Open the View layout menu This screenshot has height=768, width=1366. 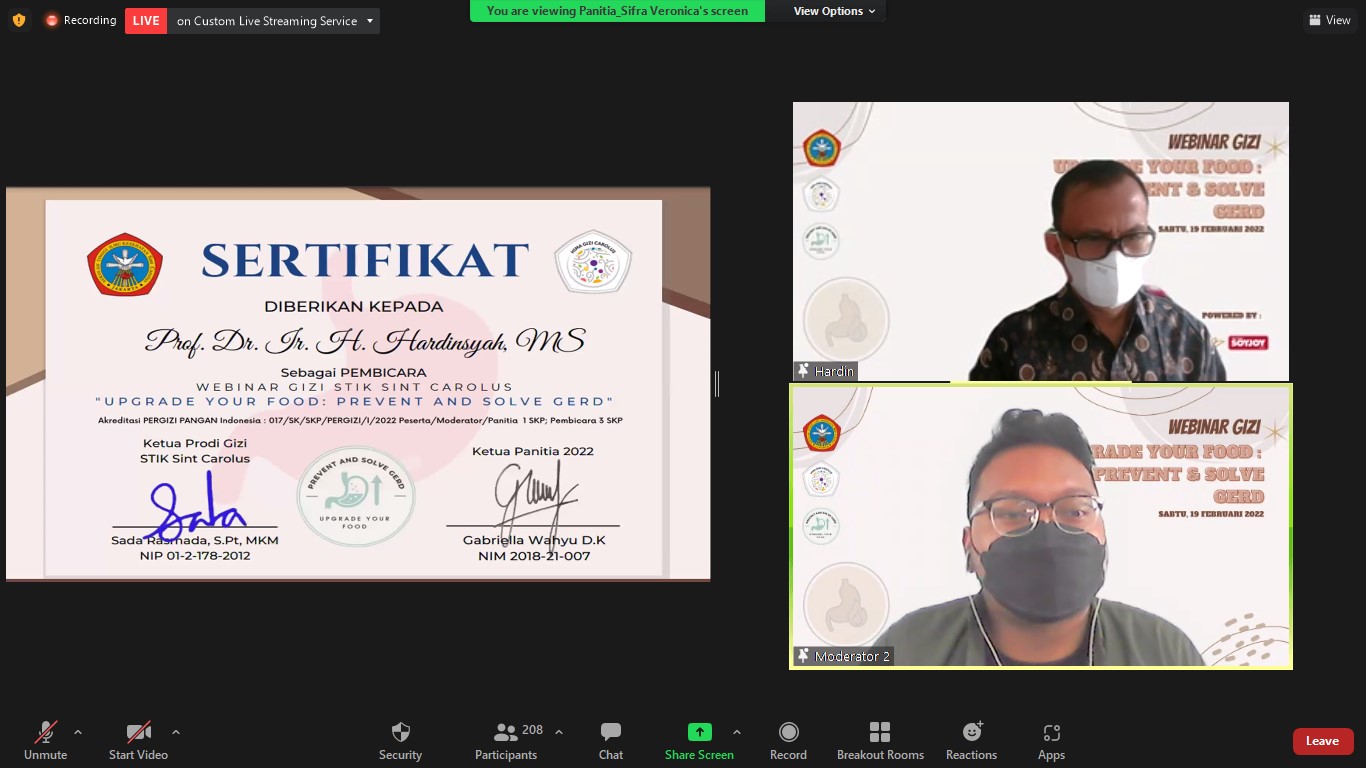(1329, 20)
